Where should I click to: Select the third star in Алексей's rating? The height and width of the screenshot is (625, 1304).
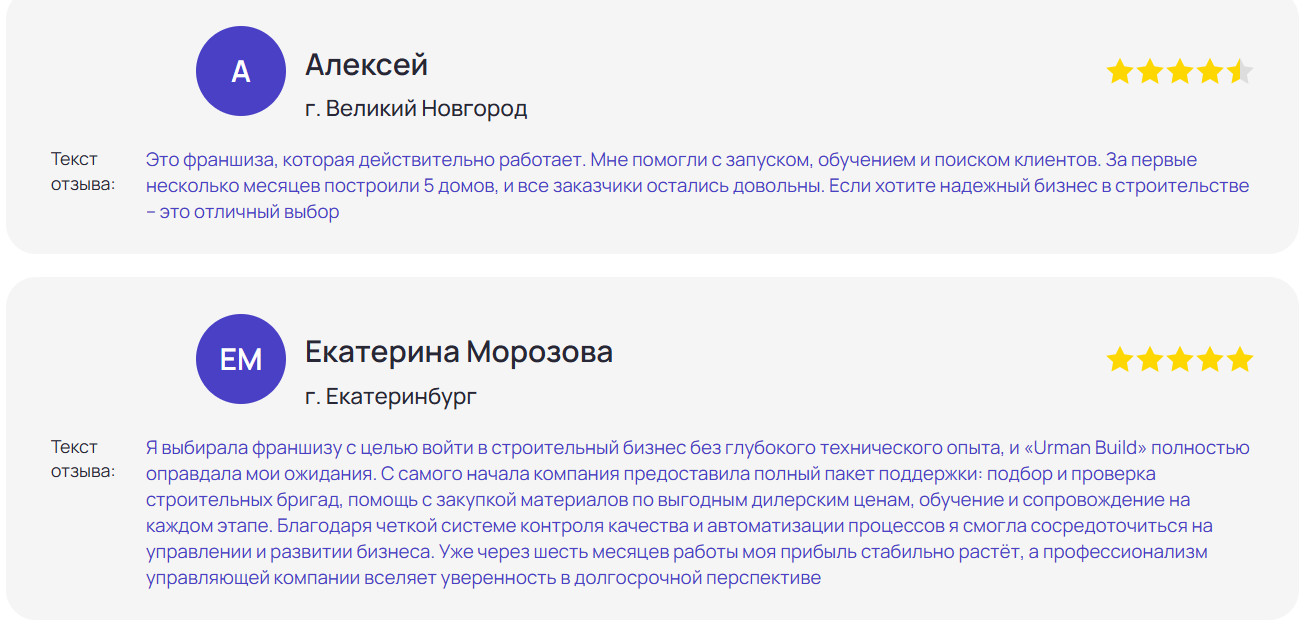pyautogui.click(x=1180, y=72)
